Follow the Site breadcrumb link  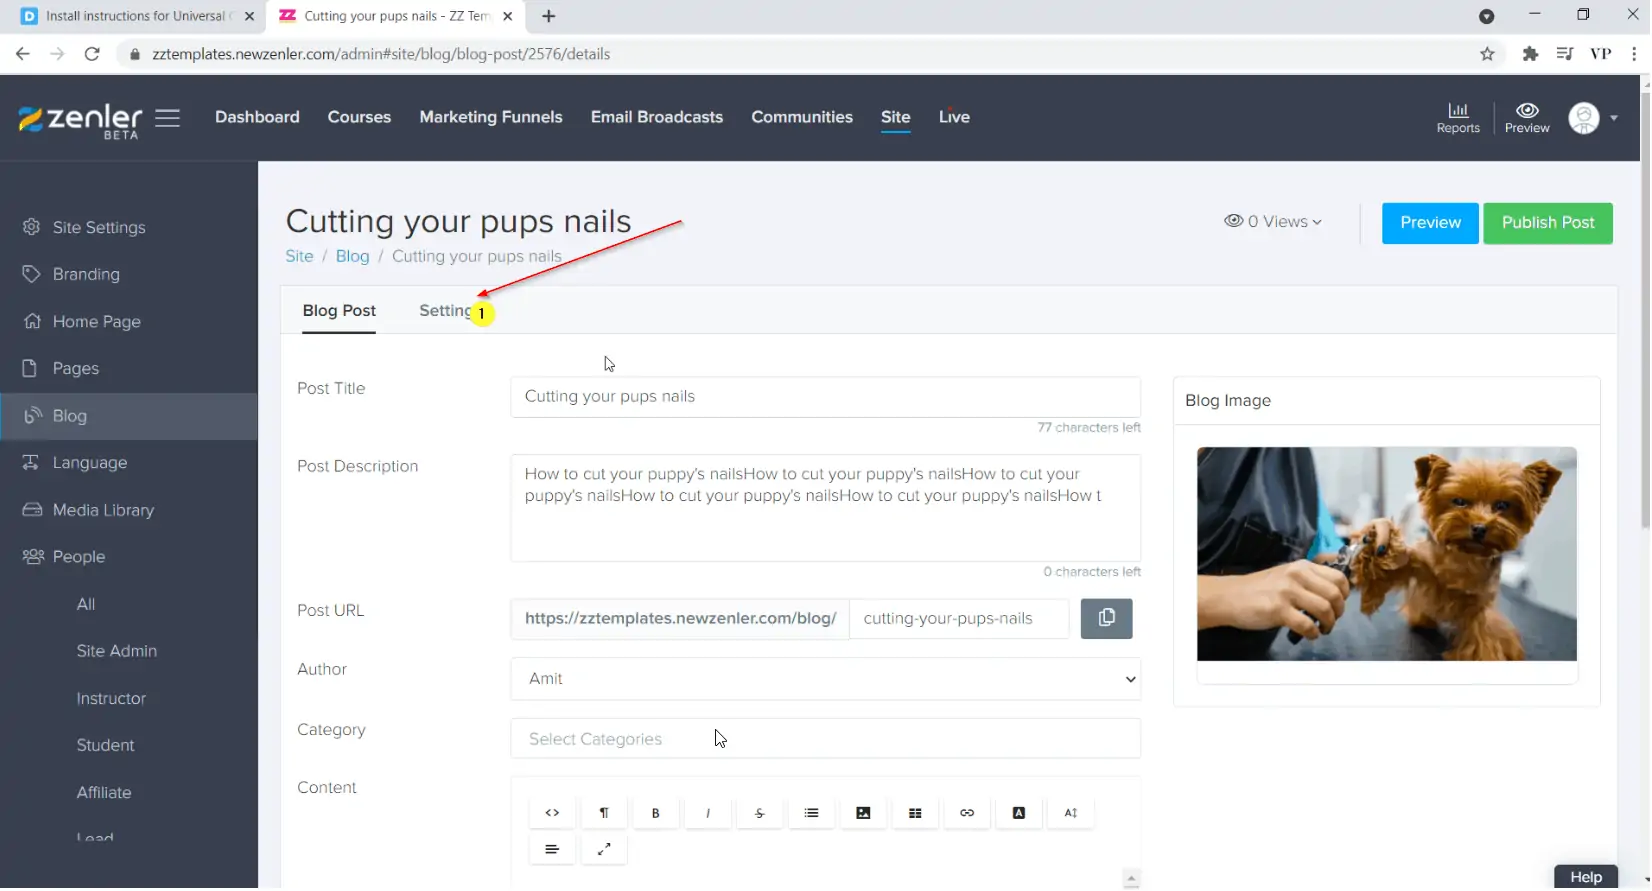(299, 256)
